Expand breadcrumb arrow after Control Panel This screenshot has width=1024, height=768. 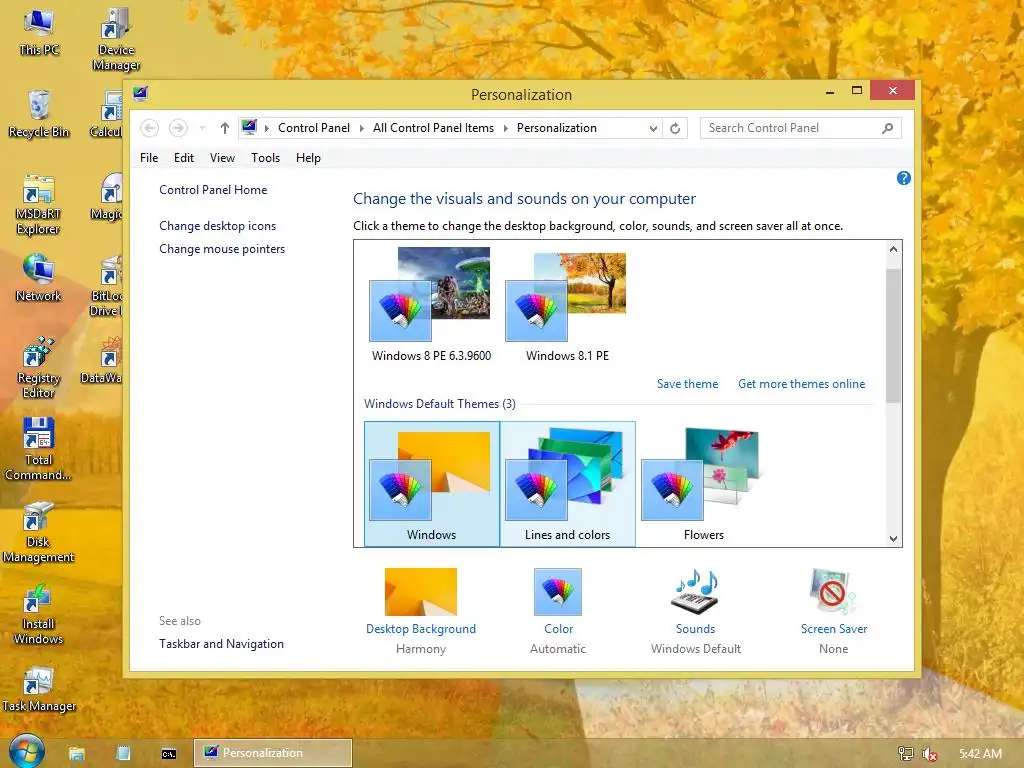pyautogui.click(x=361, y=129)
